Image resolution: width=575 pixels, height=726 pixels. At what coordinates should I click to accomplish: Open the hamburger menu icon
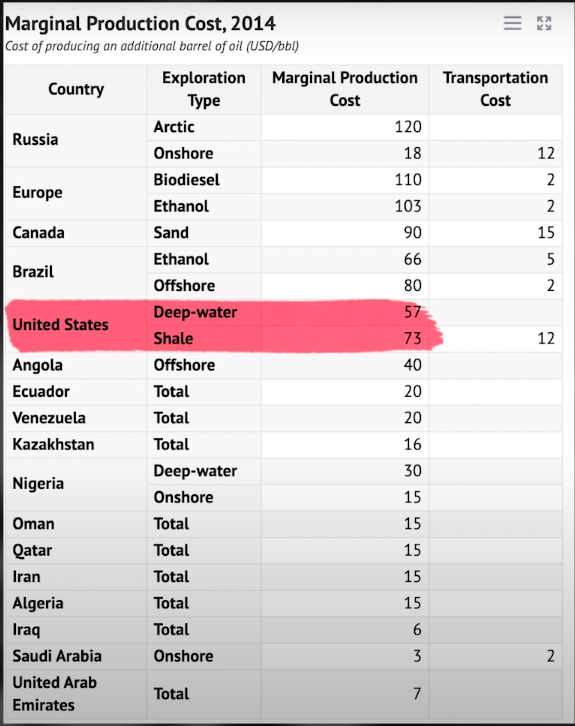click(512, 23)
